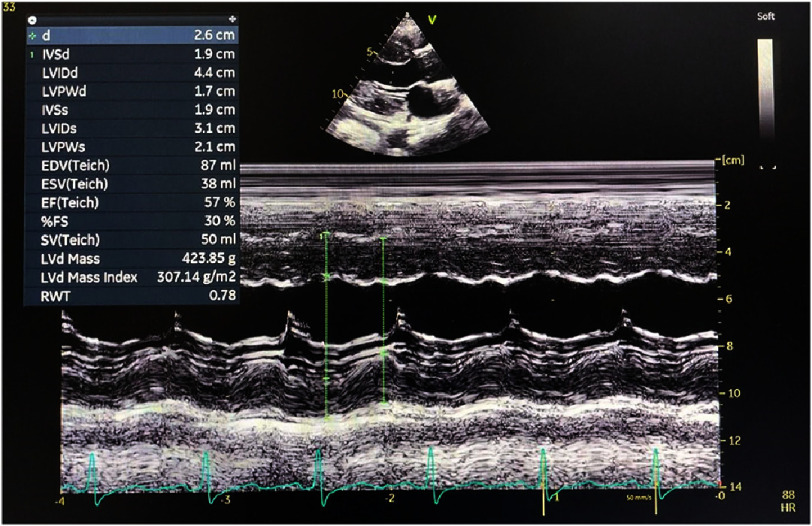
Task: Click the green caliper icon beside d
Action: click(33, 36)
